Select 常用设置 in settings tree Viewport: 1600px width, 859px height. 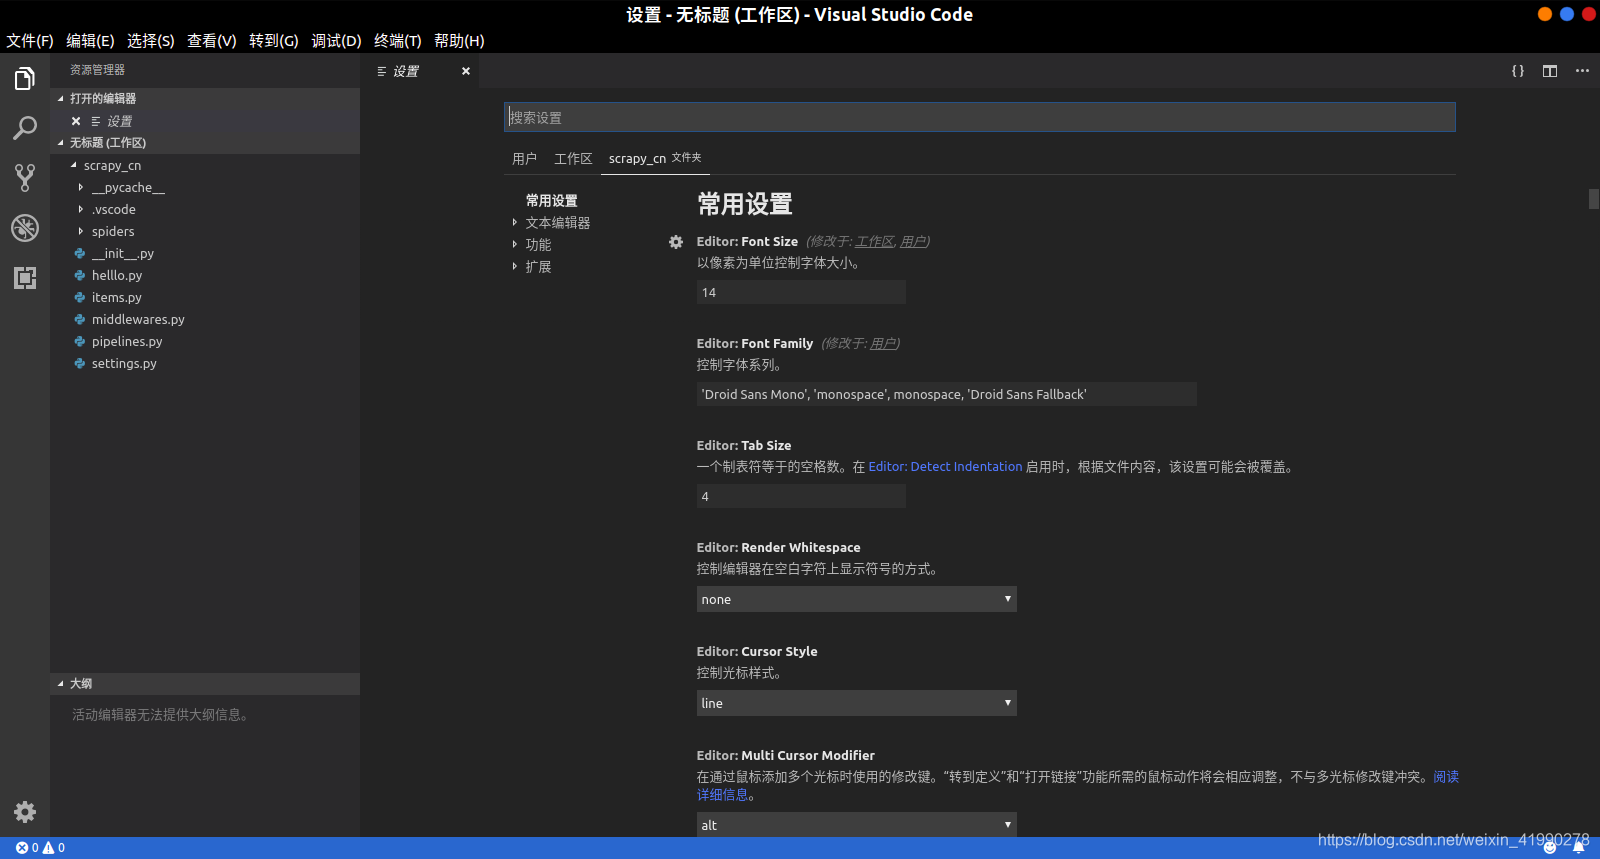(x=552, y=201)
